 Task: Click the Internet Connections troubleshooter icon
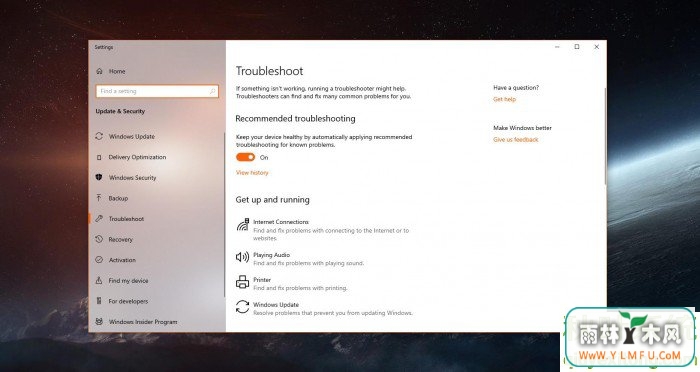(242, 225)
